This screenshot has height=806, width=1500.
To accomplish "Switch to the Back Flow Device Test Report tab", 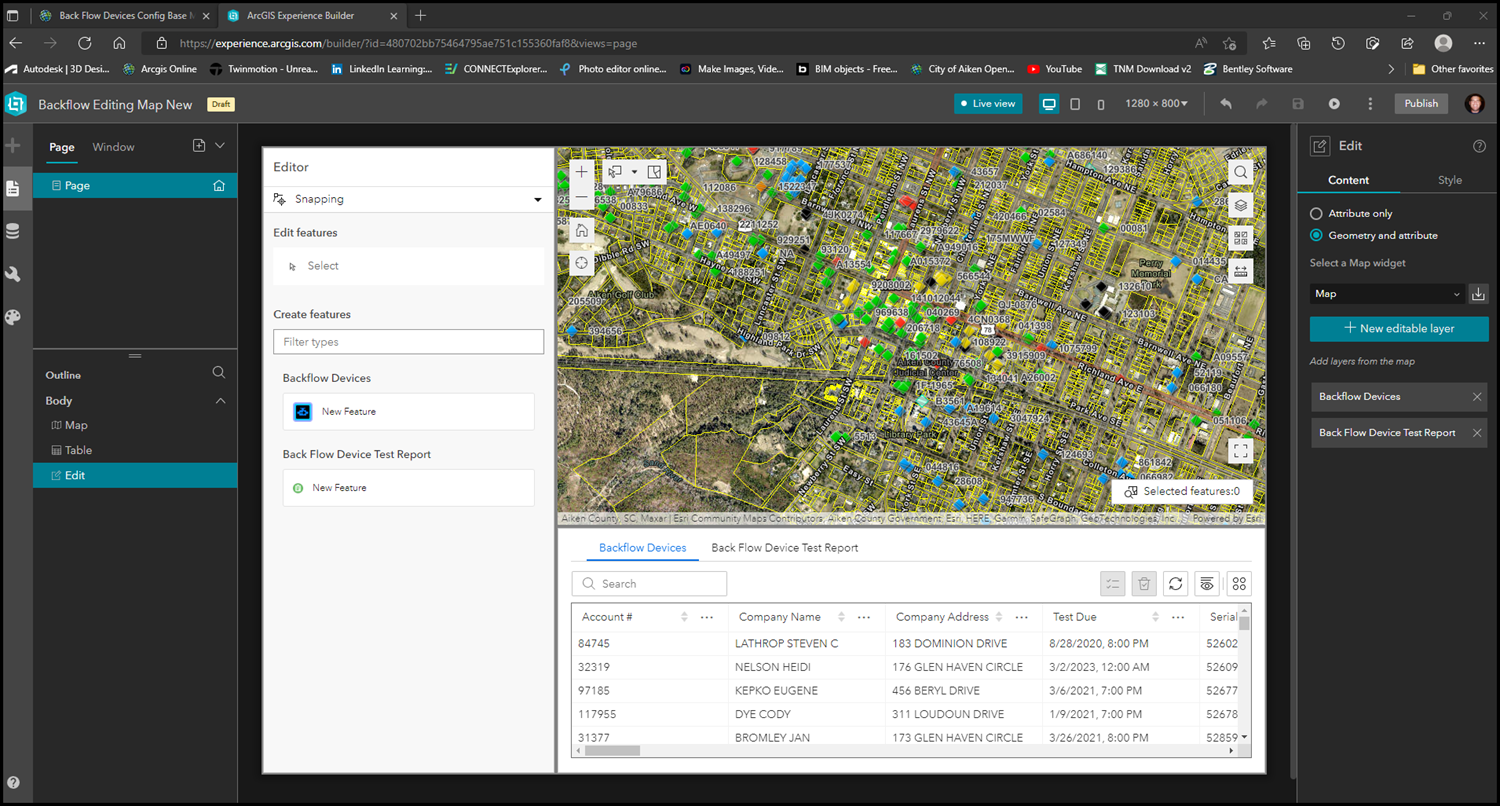I will click(x=784, y=547).
